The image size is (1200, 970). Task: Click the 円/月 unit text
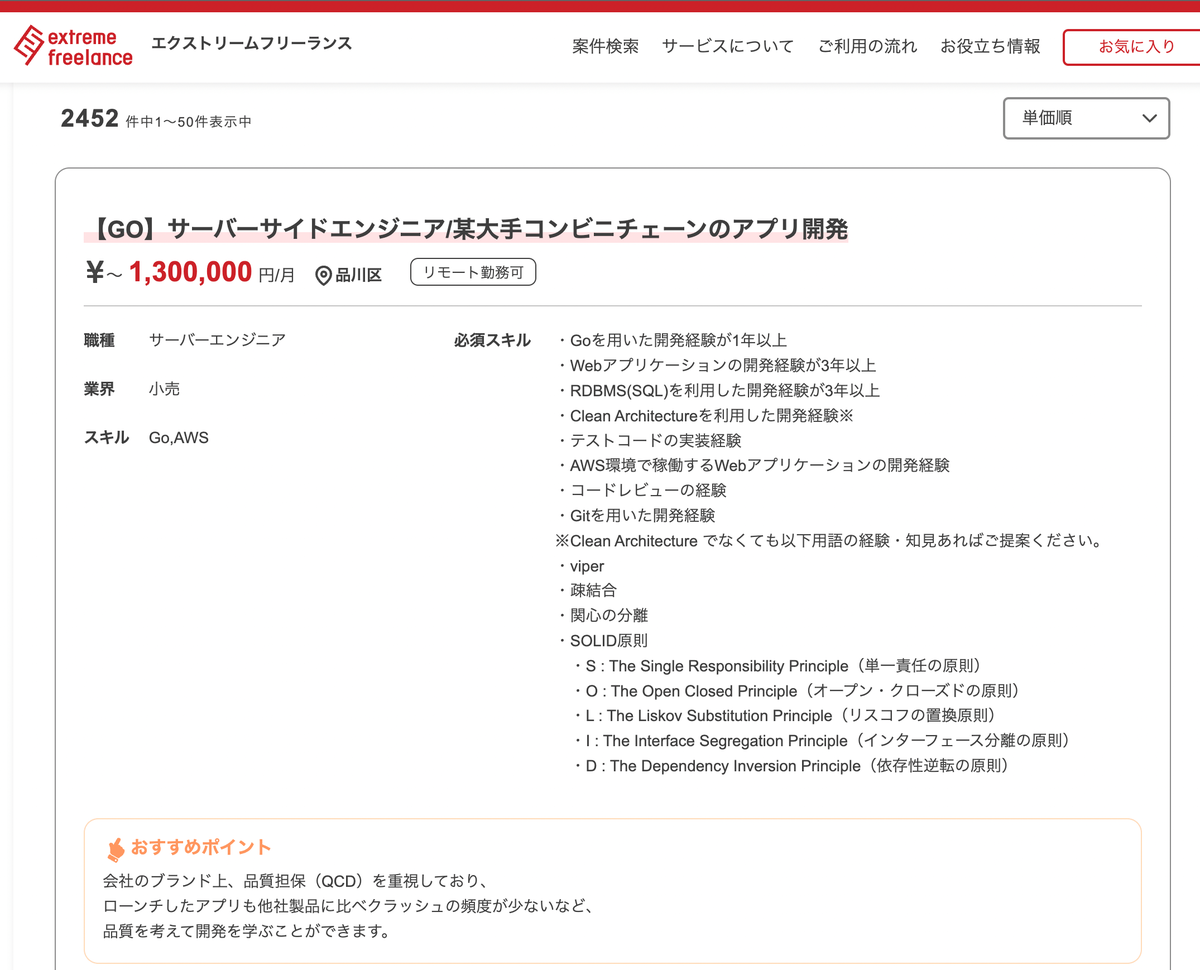click(277, 276)
